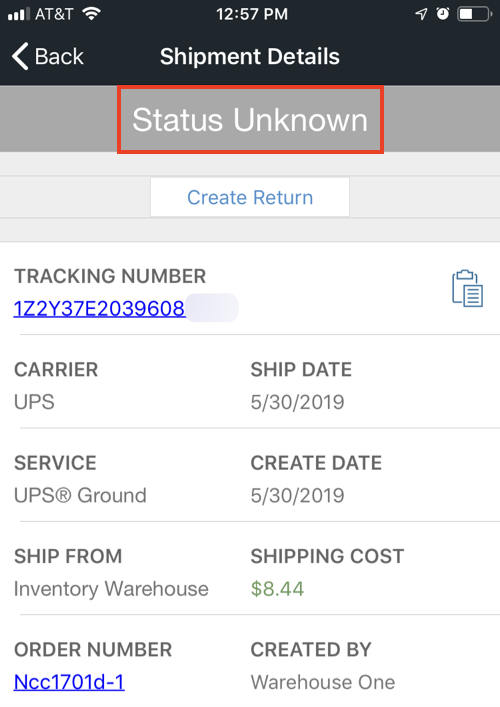Tap the alarm clock status icon
The width and height of the screenshot is (500, 707).
point(443,14)
